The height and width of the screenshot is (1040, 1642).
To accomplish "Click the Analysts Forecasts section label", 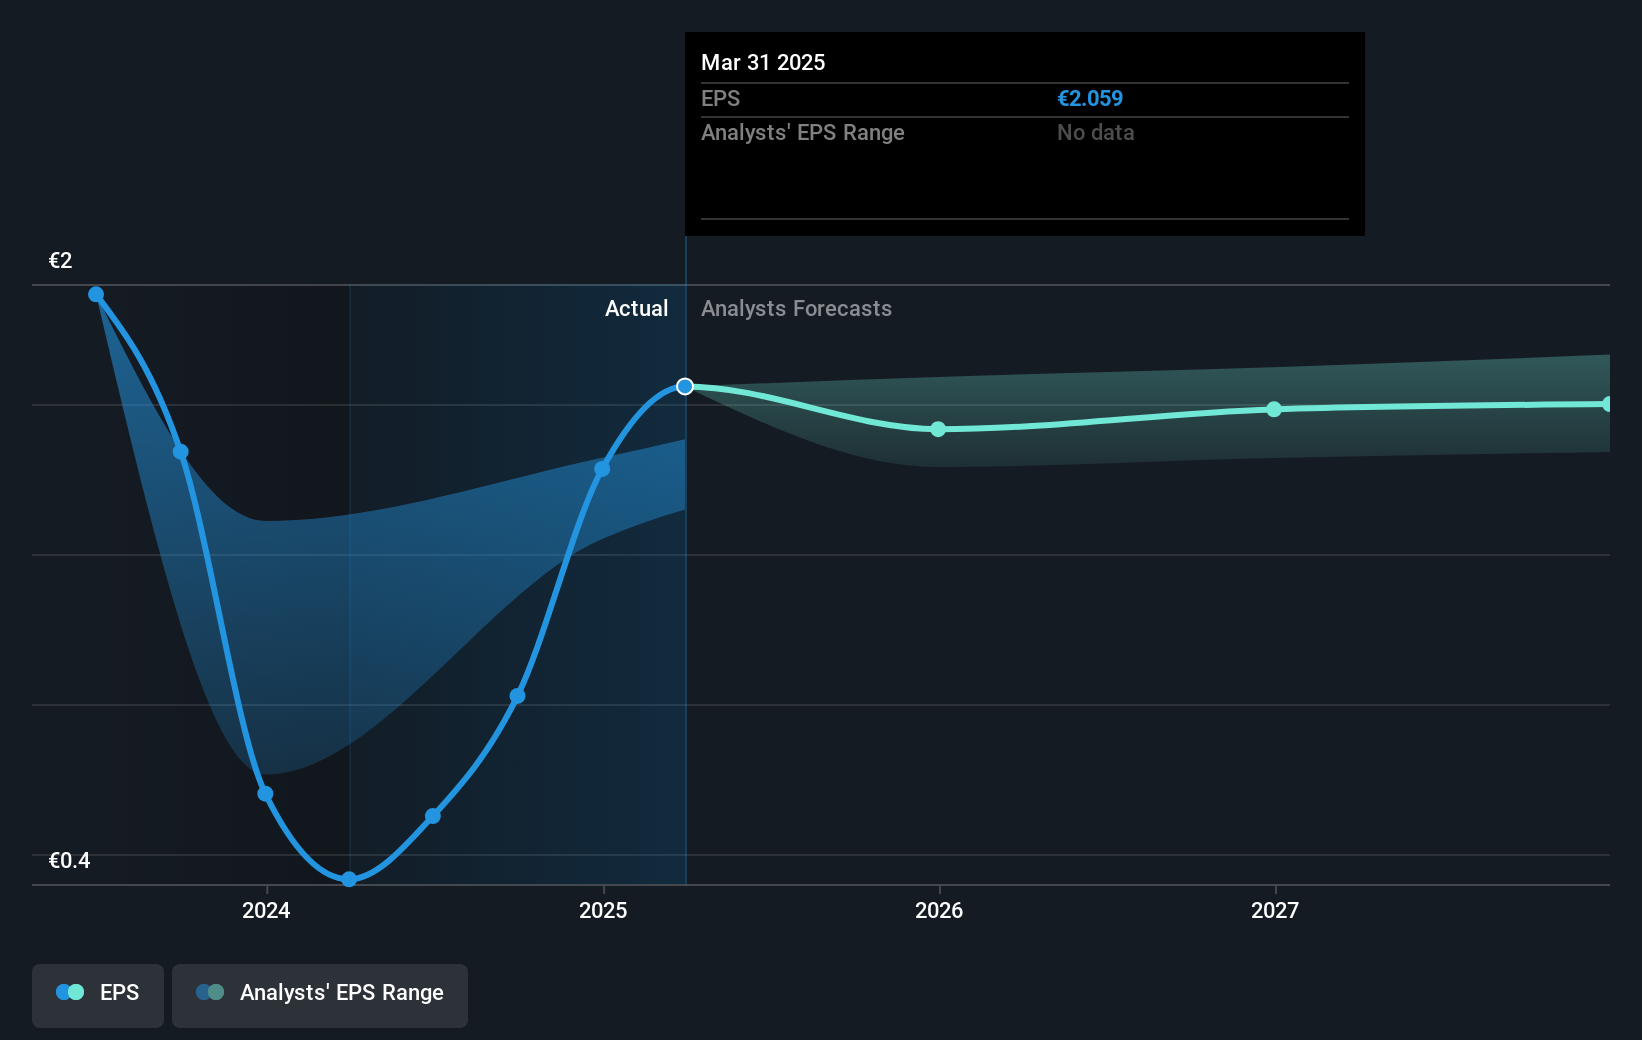I will [x=796, y=308].
